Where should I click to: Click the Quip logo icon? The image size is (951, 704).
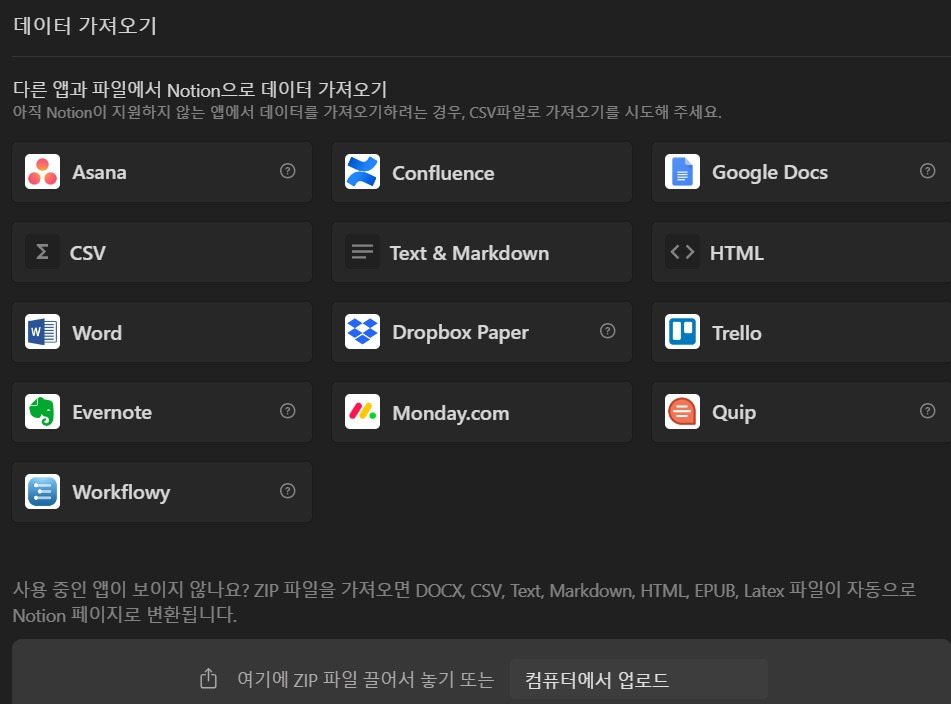[682, 412]
